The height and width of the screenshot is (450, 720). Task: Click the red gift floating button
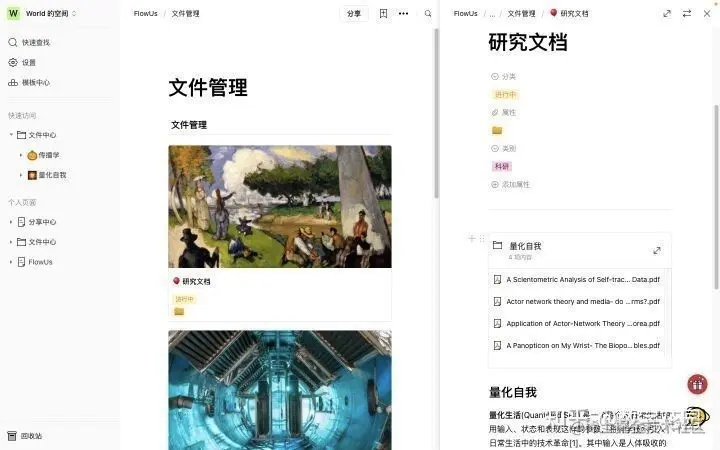[x=698, y=385]
